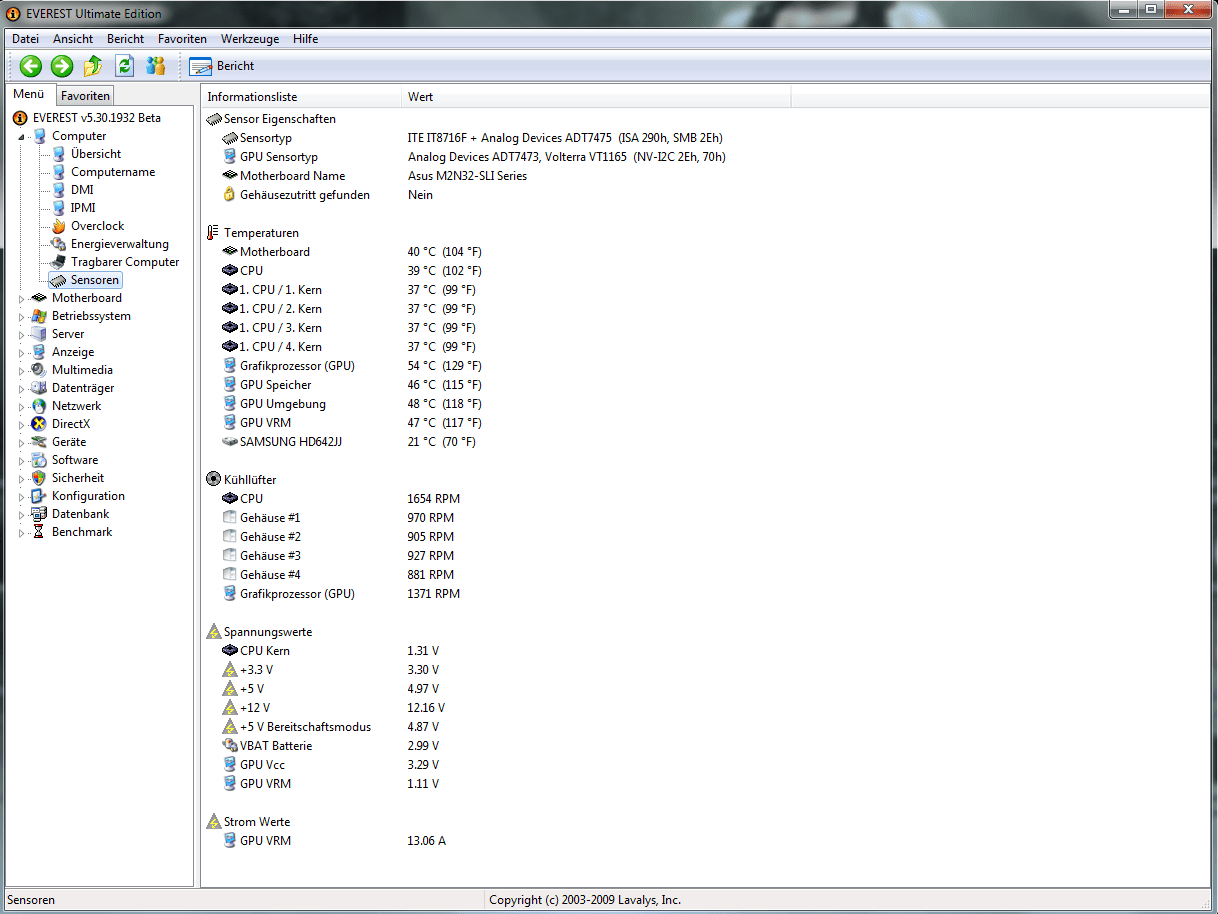Expand the Netzwerk tree node
The image size is (1218, 914).
pyautogui.click(x=22, y=406)
